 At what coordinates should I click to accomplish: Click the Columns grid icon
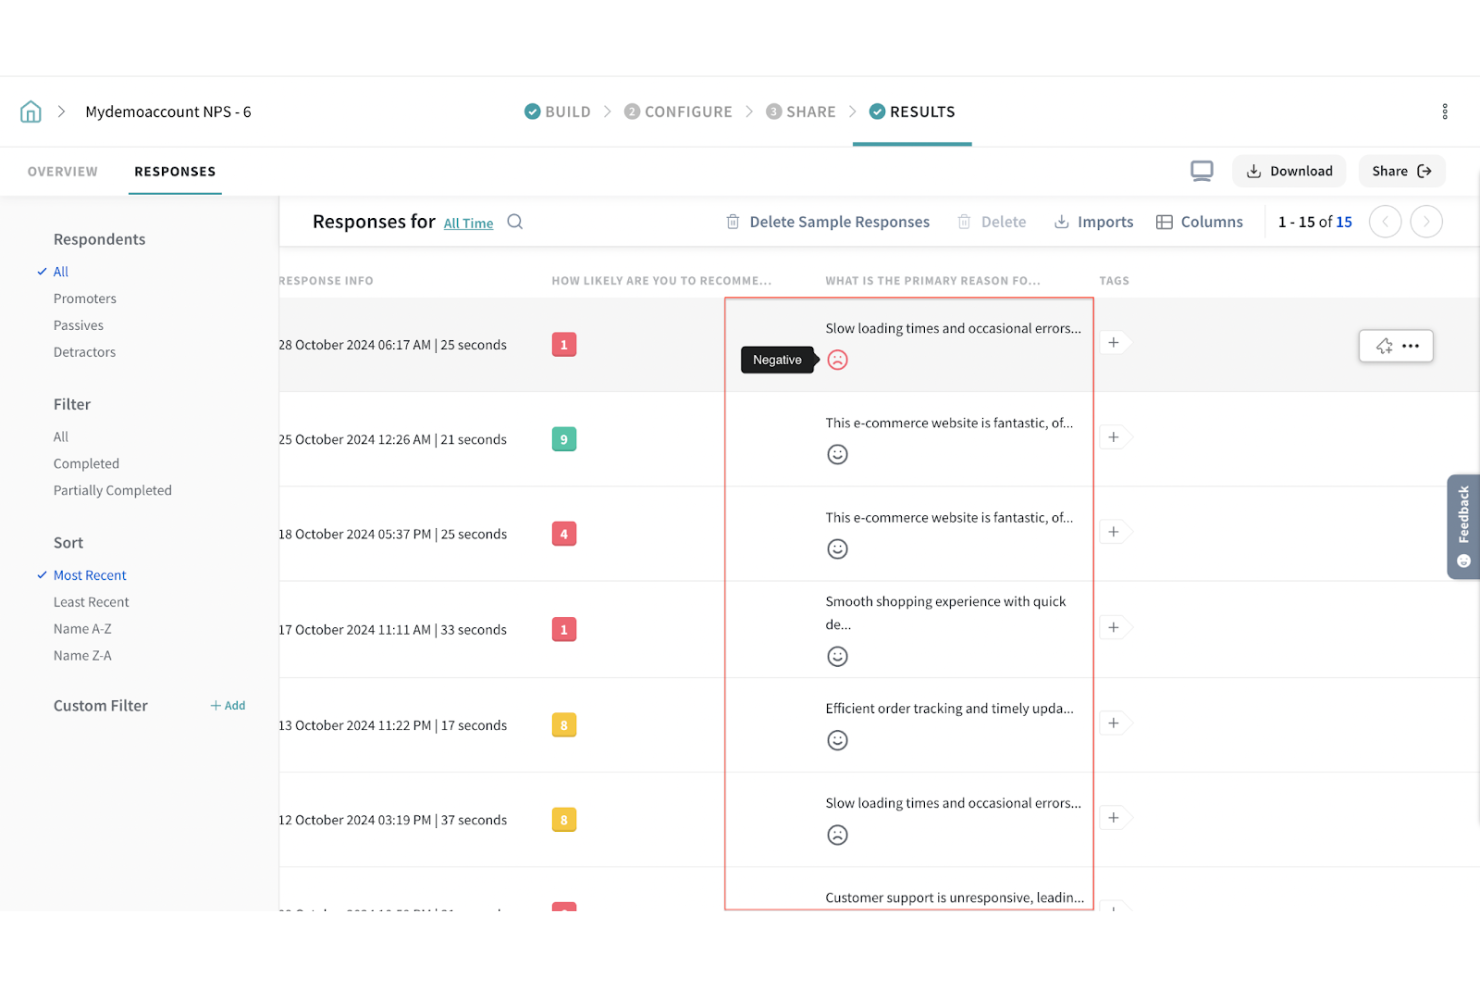(x=1163, y=221)
